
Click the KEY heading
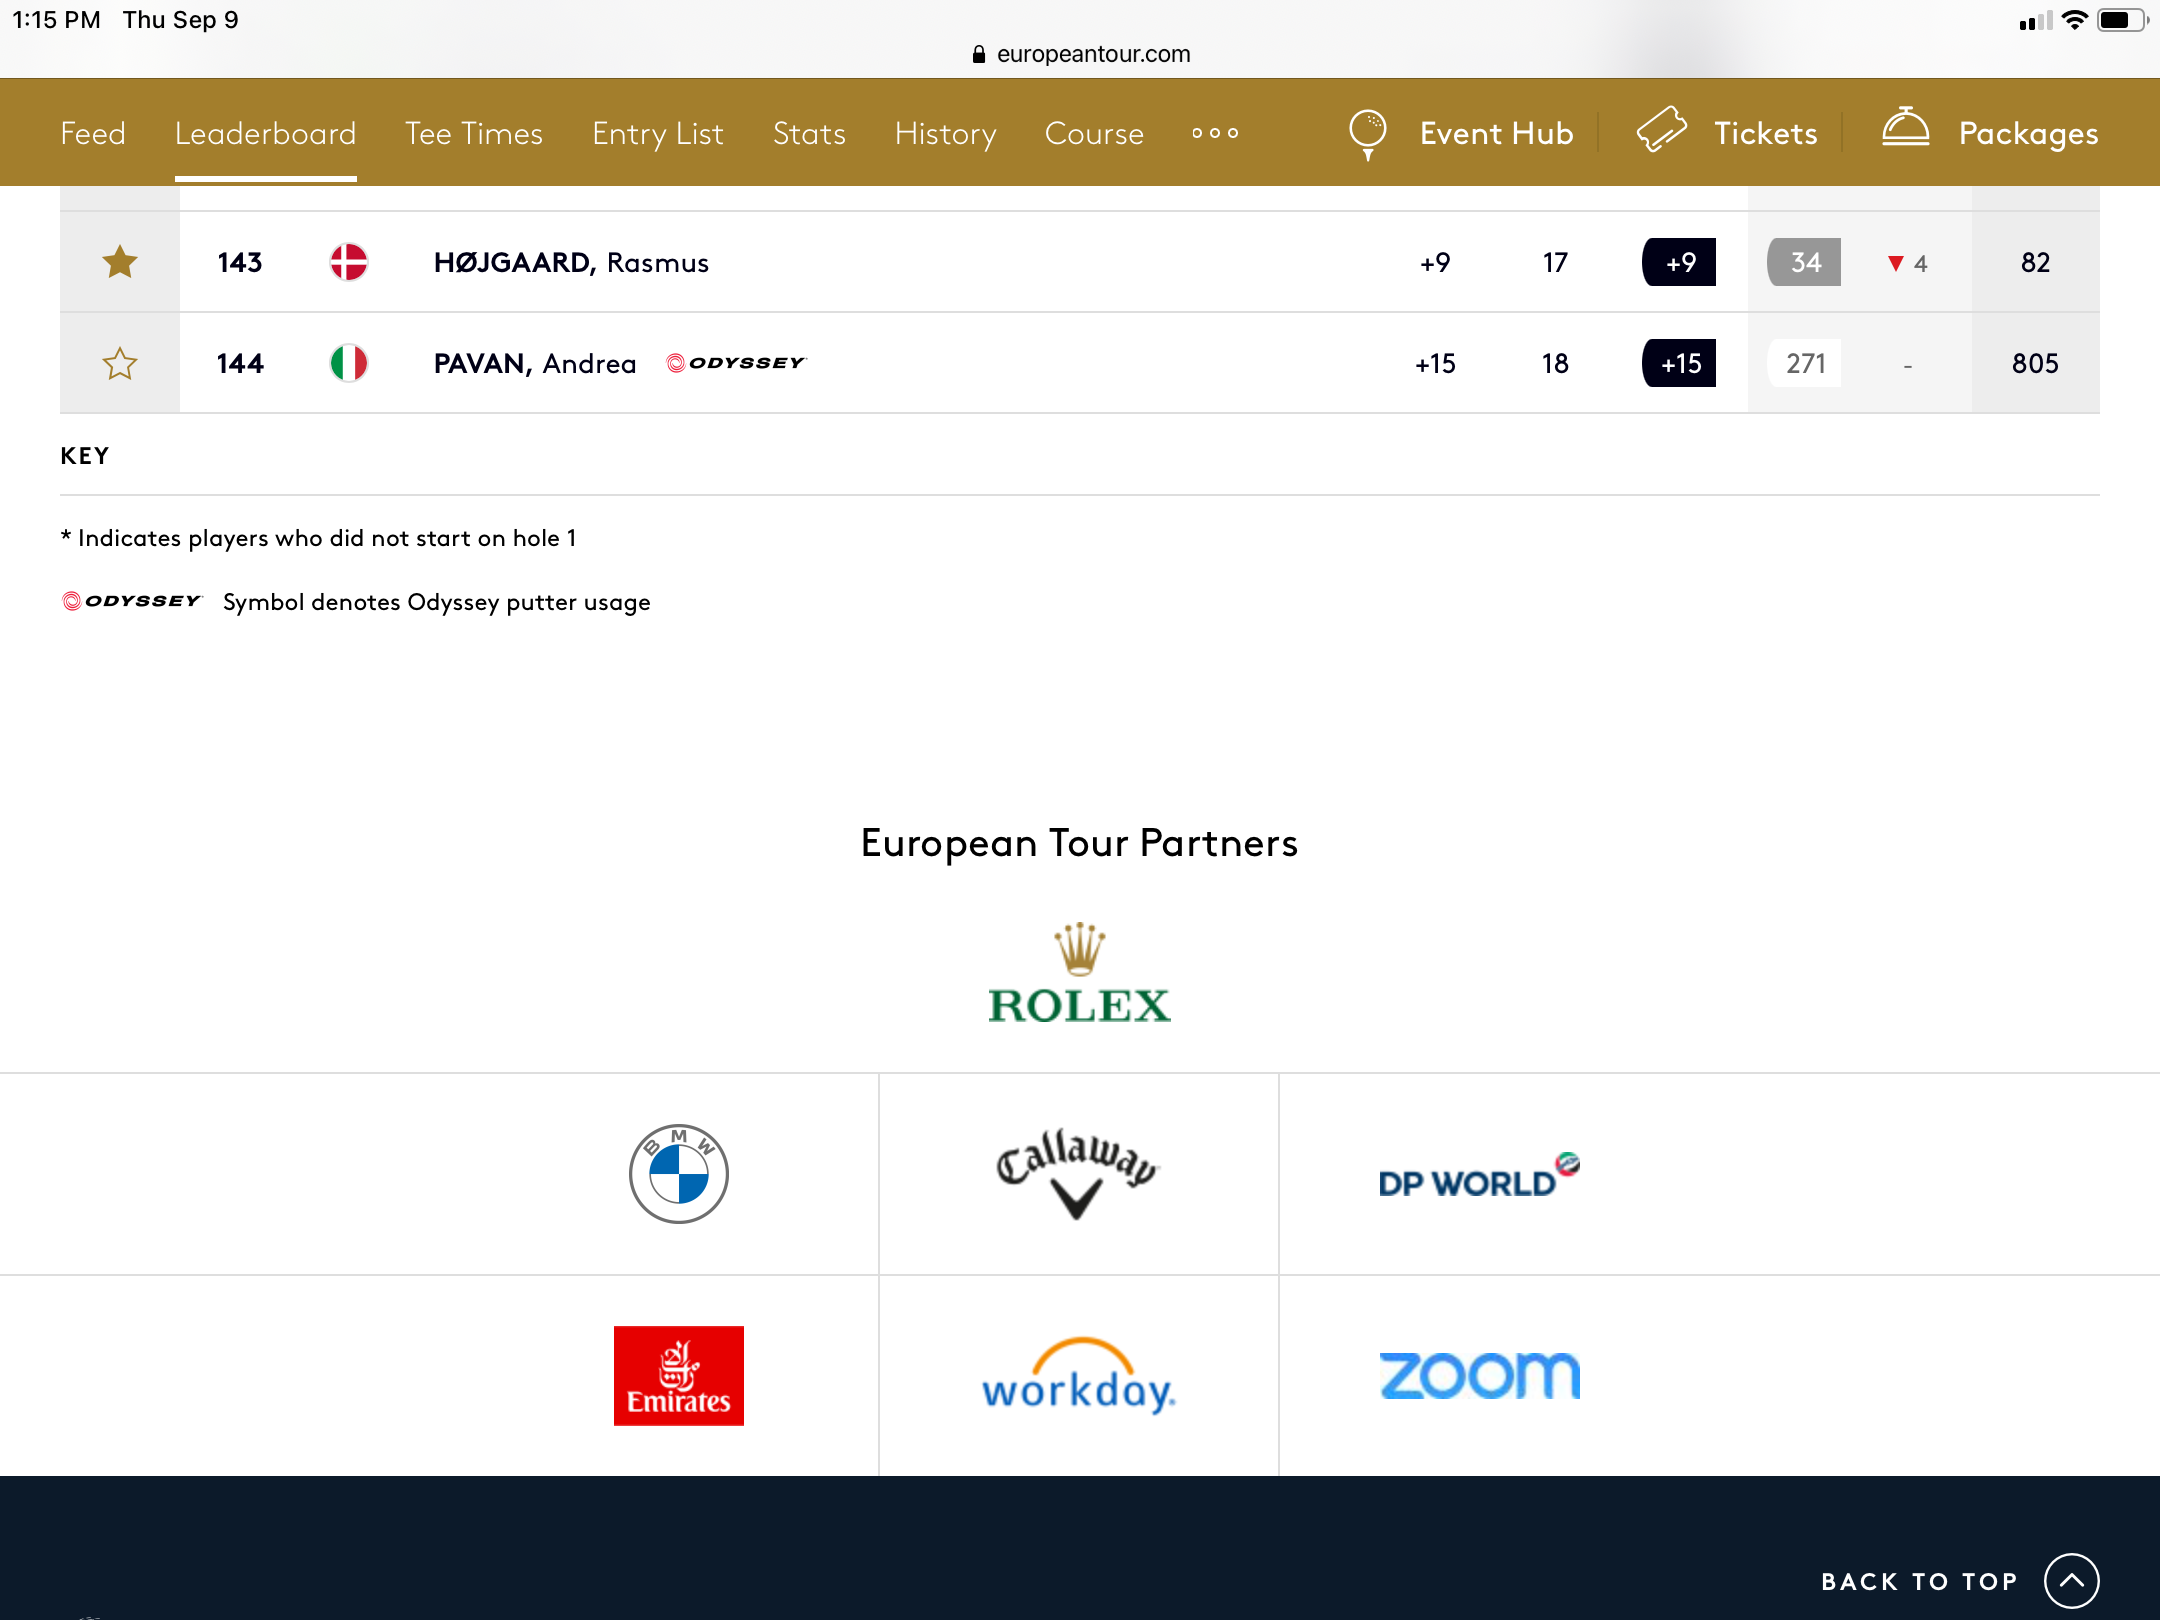coord(85,456)
